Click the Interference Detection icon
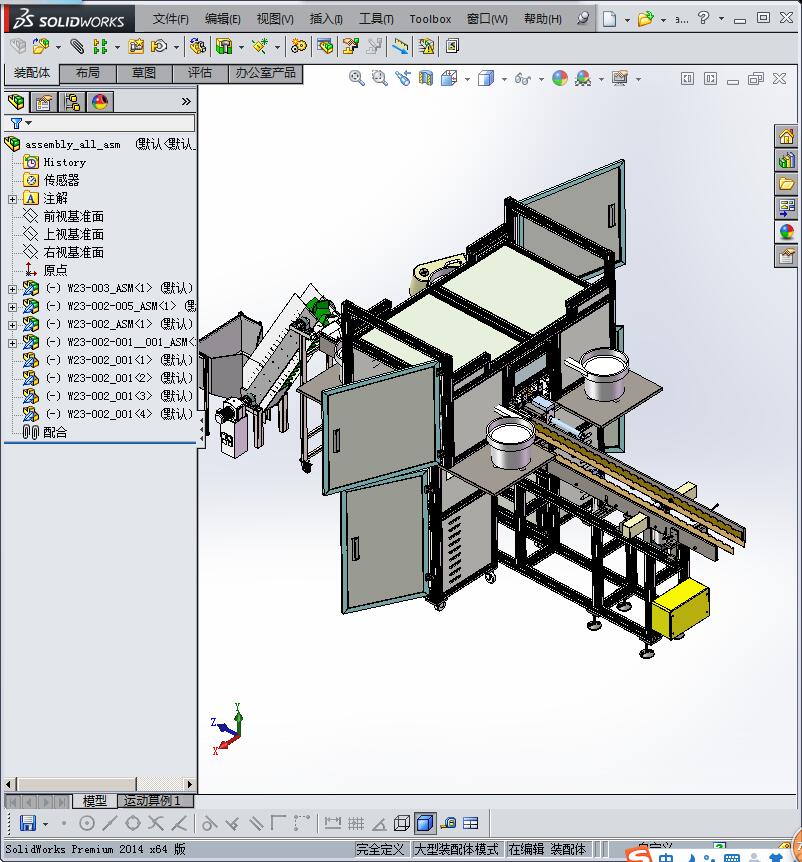 pyautogui.click(x=401, y=46)
